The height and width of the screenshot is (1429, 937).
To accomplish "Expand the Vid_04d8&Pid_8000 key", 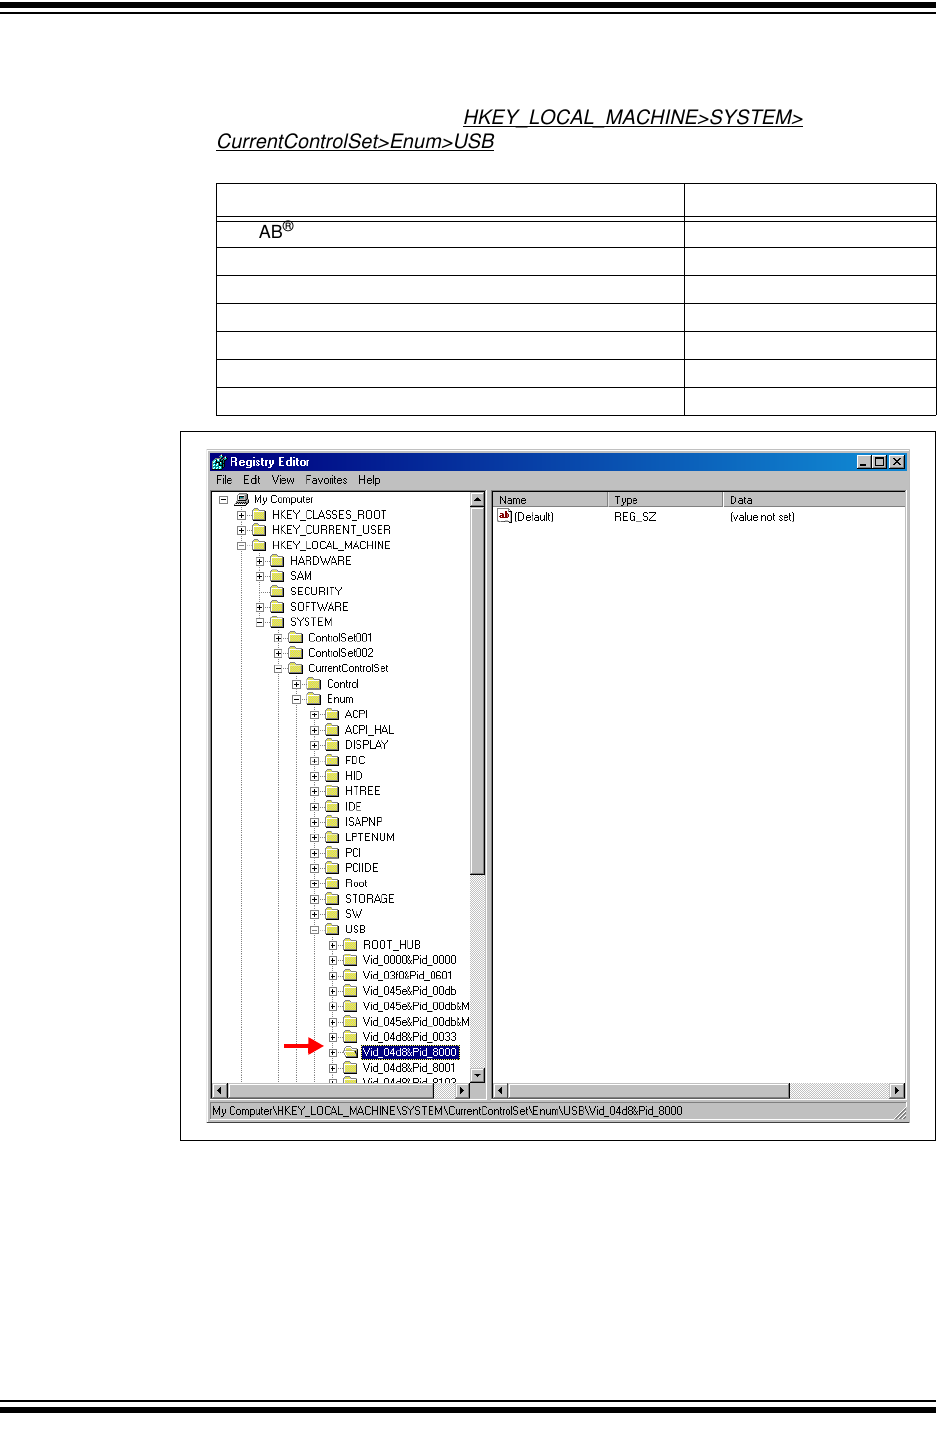I will [x=333, y=1052].
